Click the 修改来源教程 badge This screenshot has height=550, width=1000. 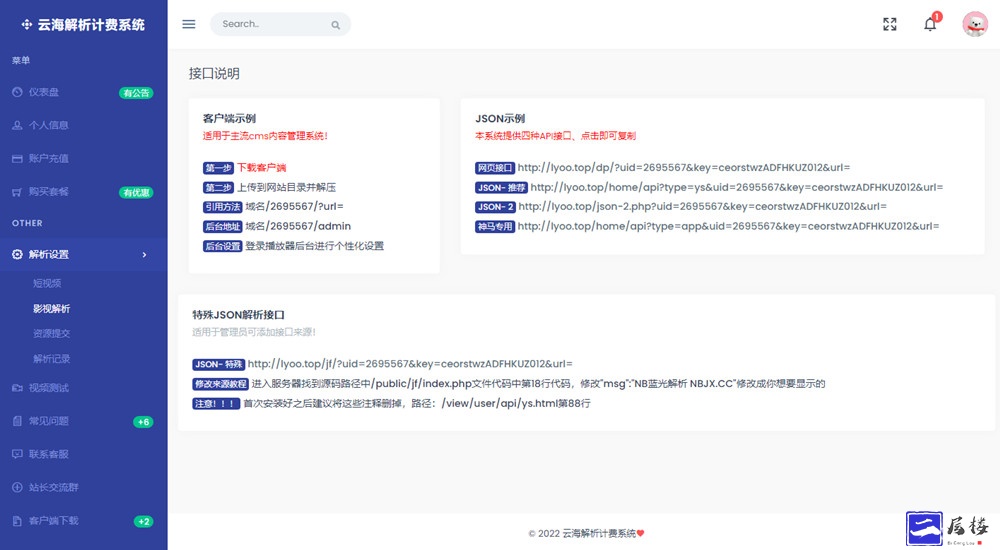pos(220,384)
